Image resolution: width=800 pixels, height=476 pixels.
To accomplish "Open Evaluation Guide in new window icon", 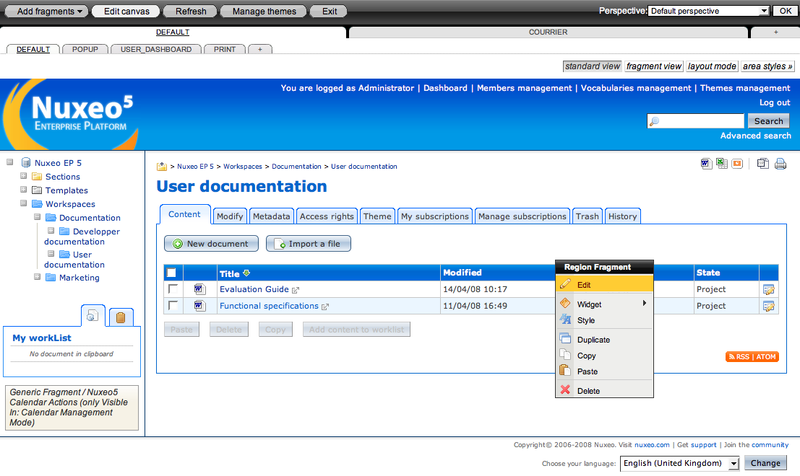I will coord(295,290).
